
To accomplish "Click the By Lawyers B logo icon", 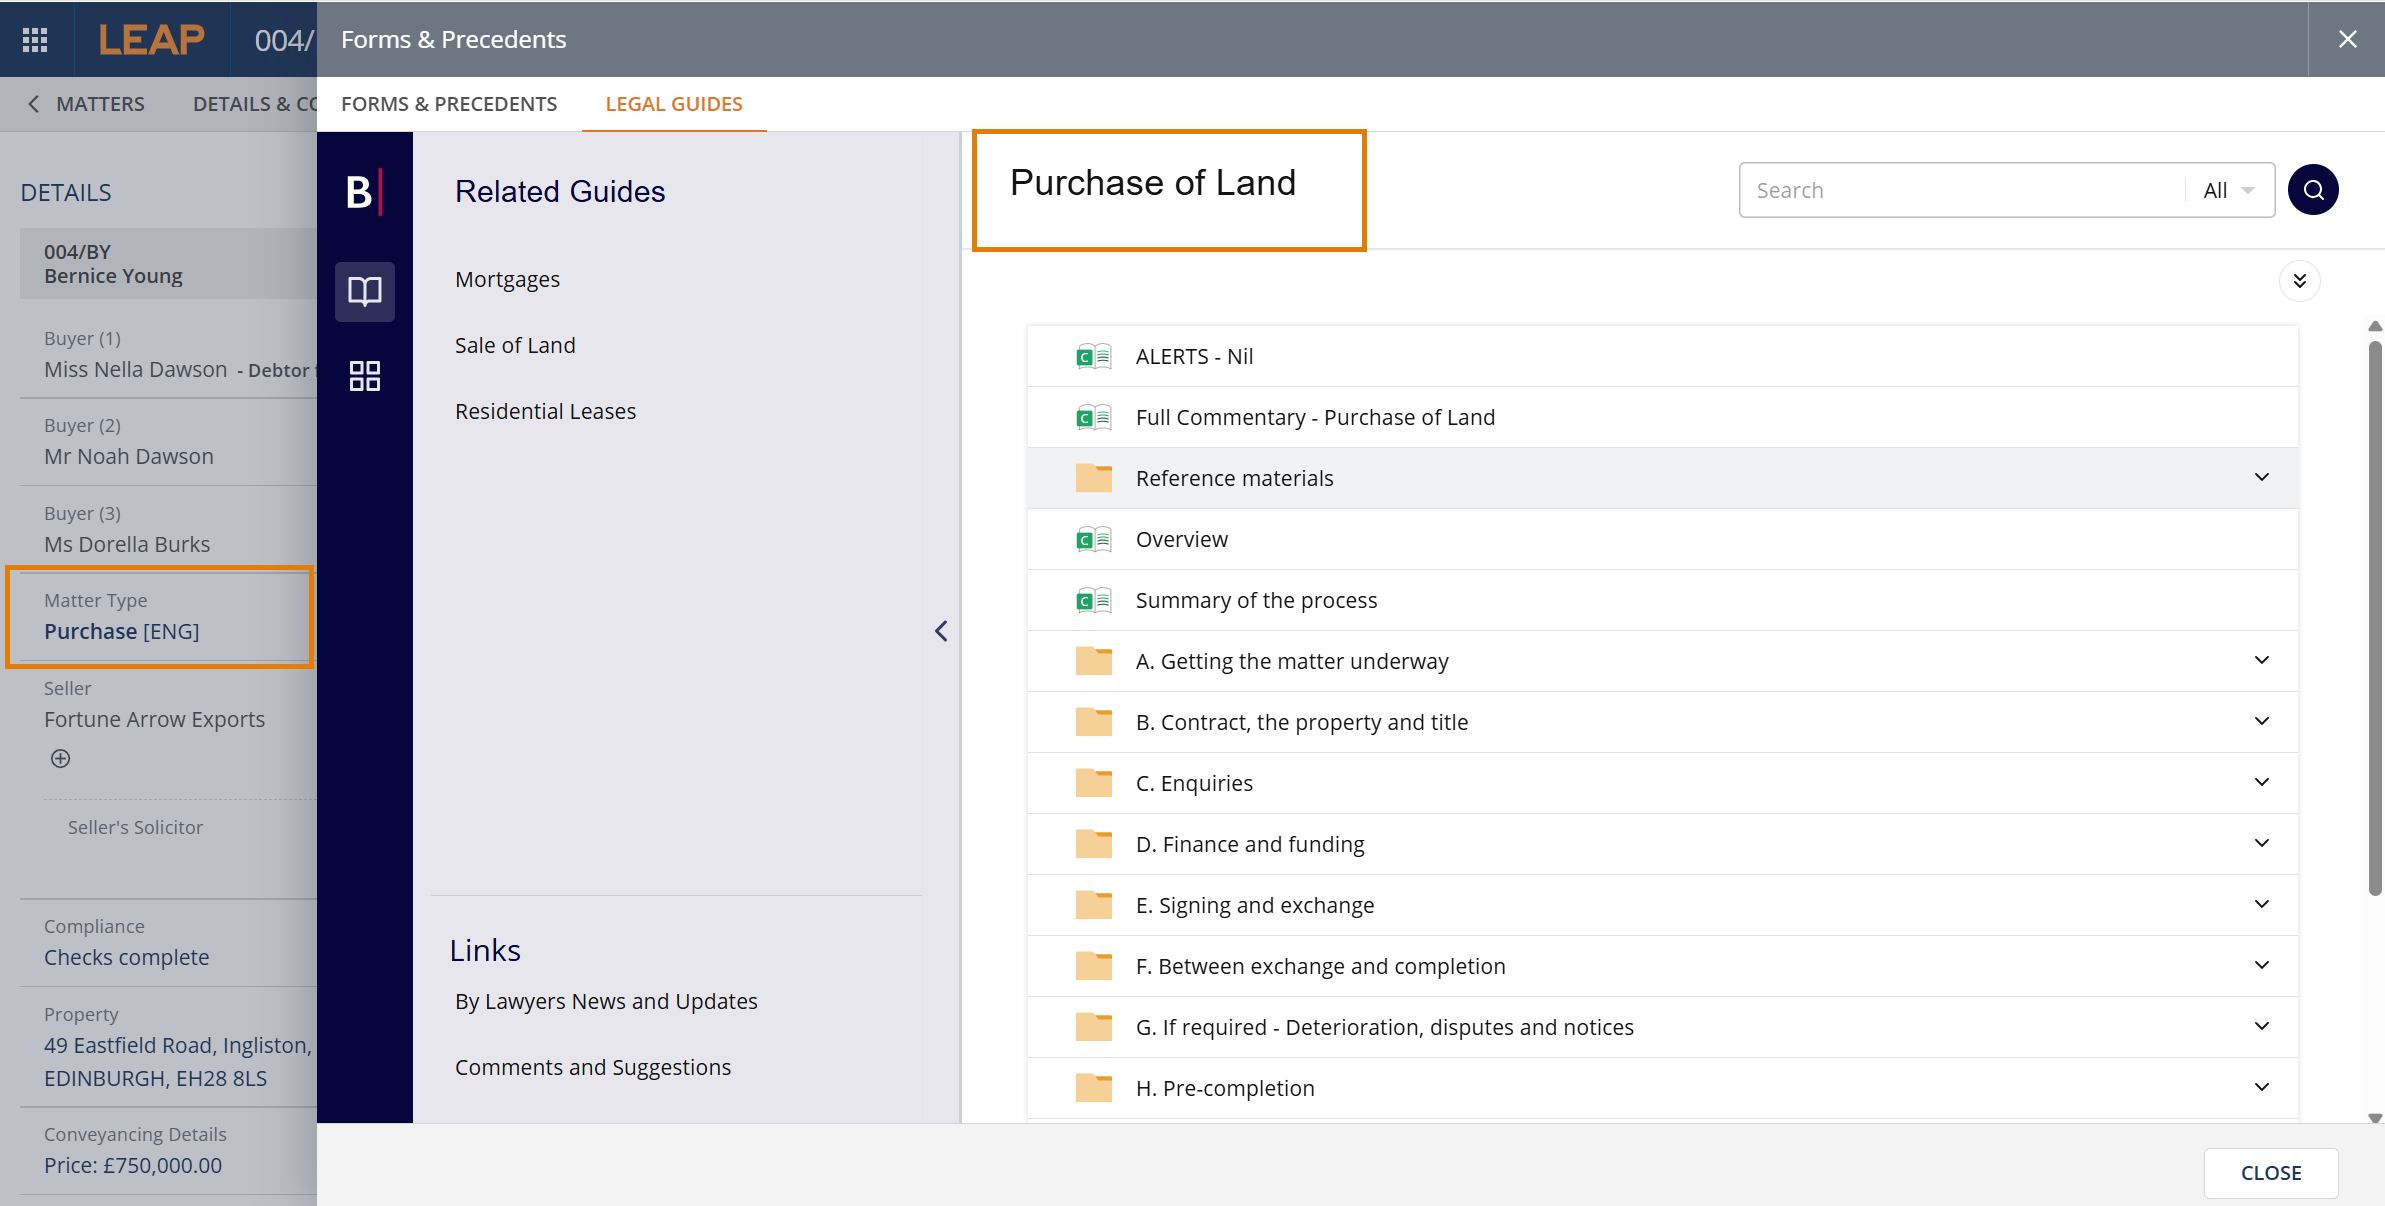I will pos(363,192).
